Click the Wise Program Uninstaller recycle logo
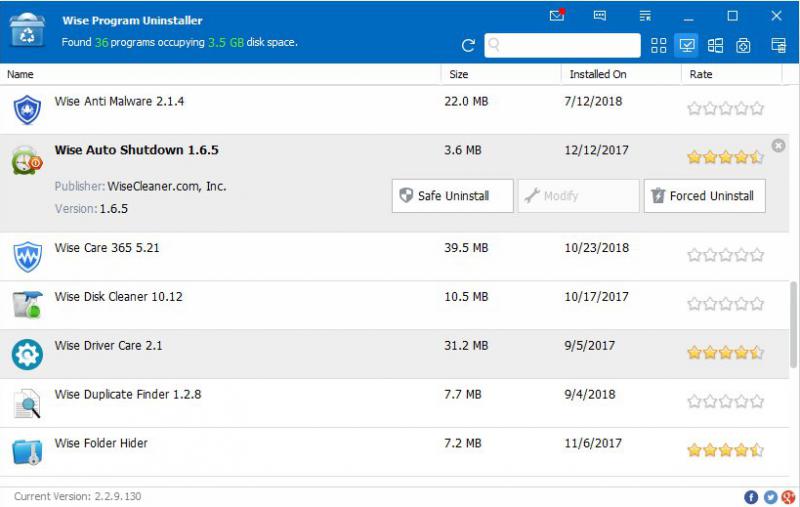 (x=27, y=30)
